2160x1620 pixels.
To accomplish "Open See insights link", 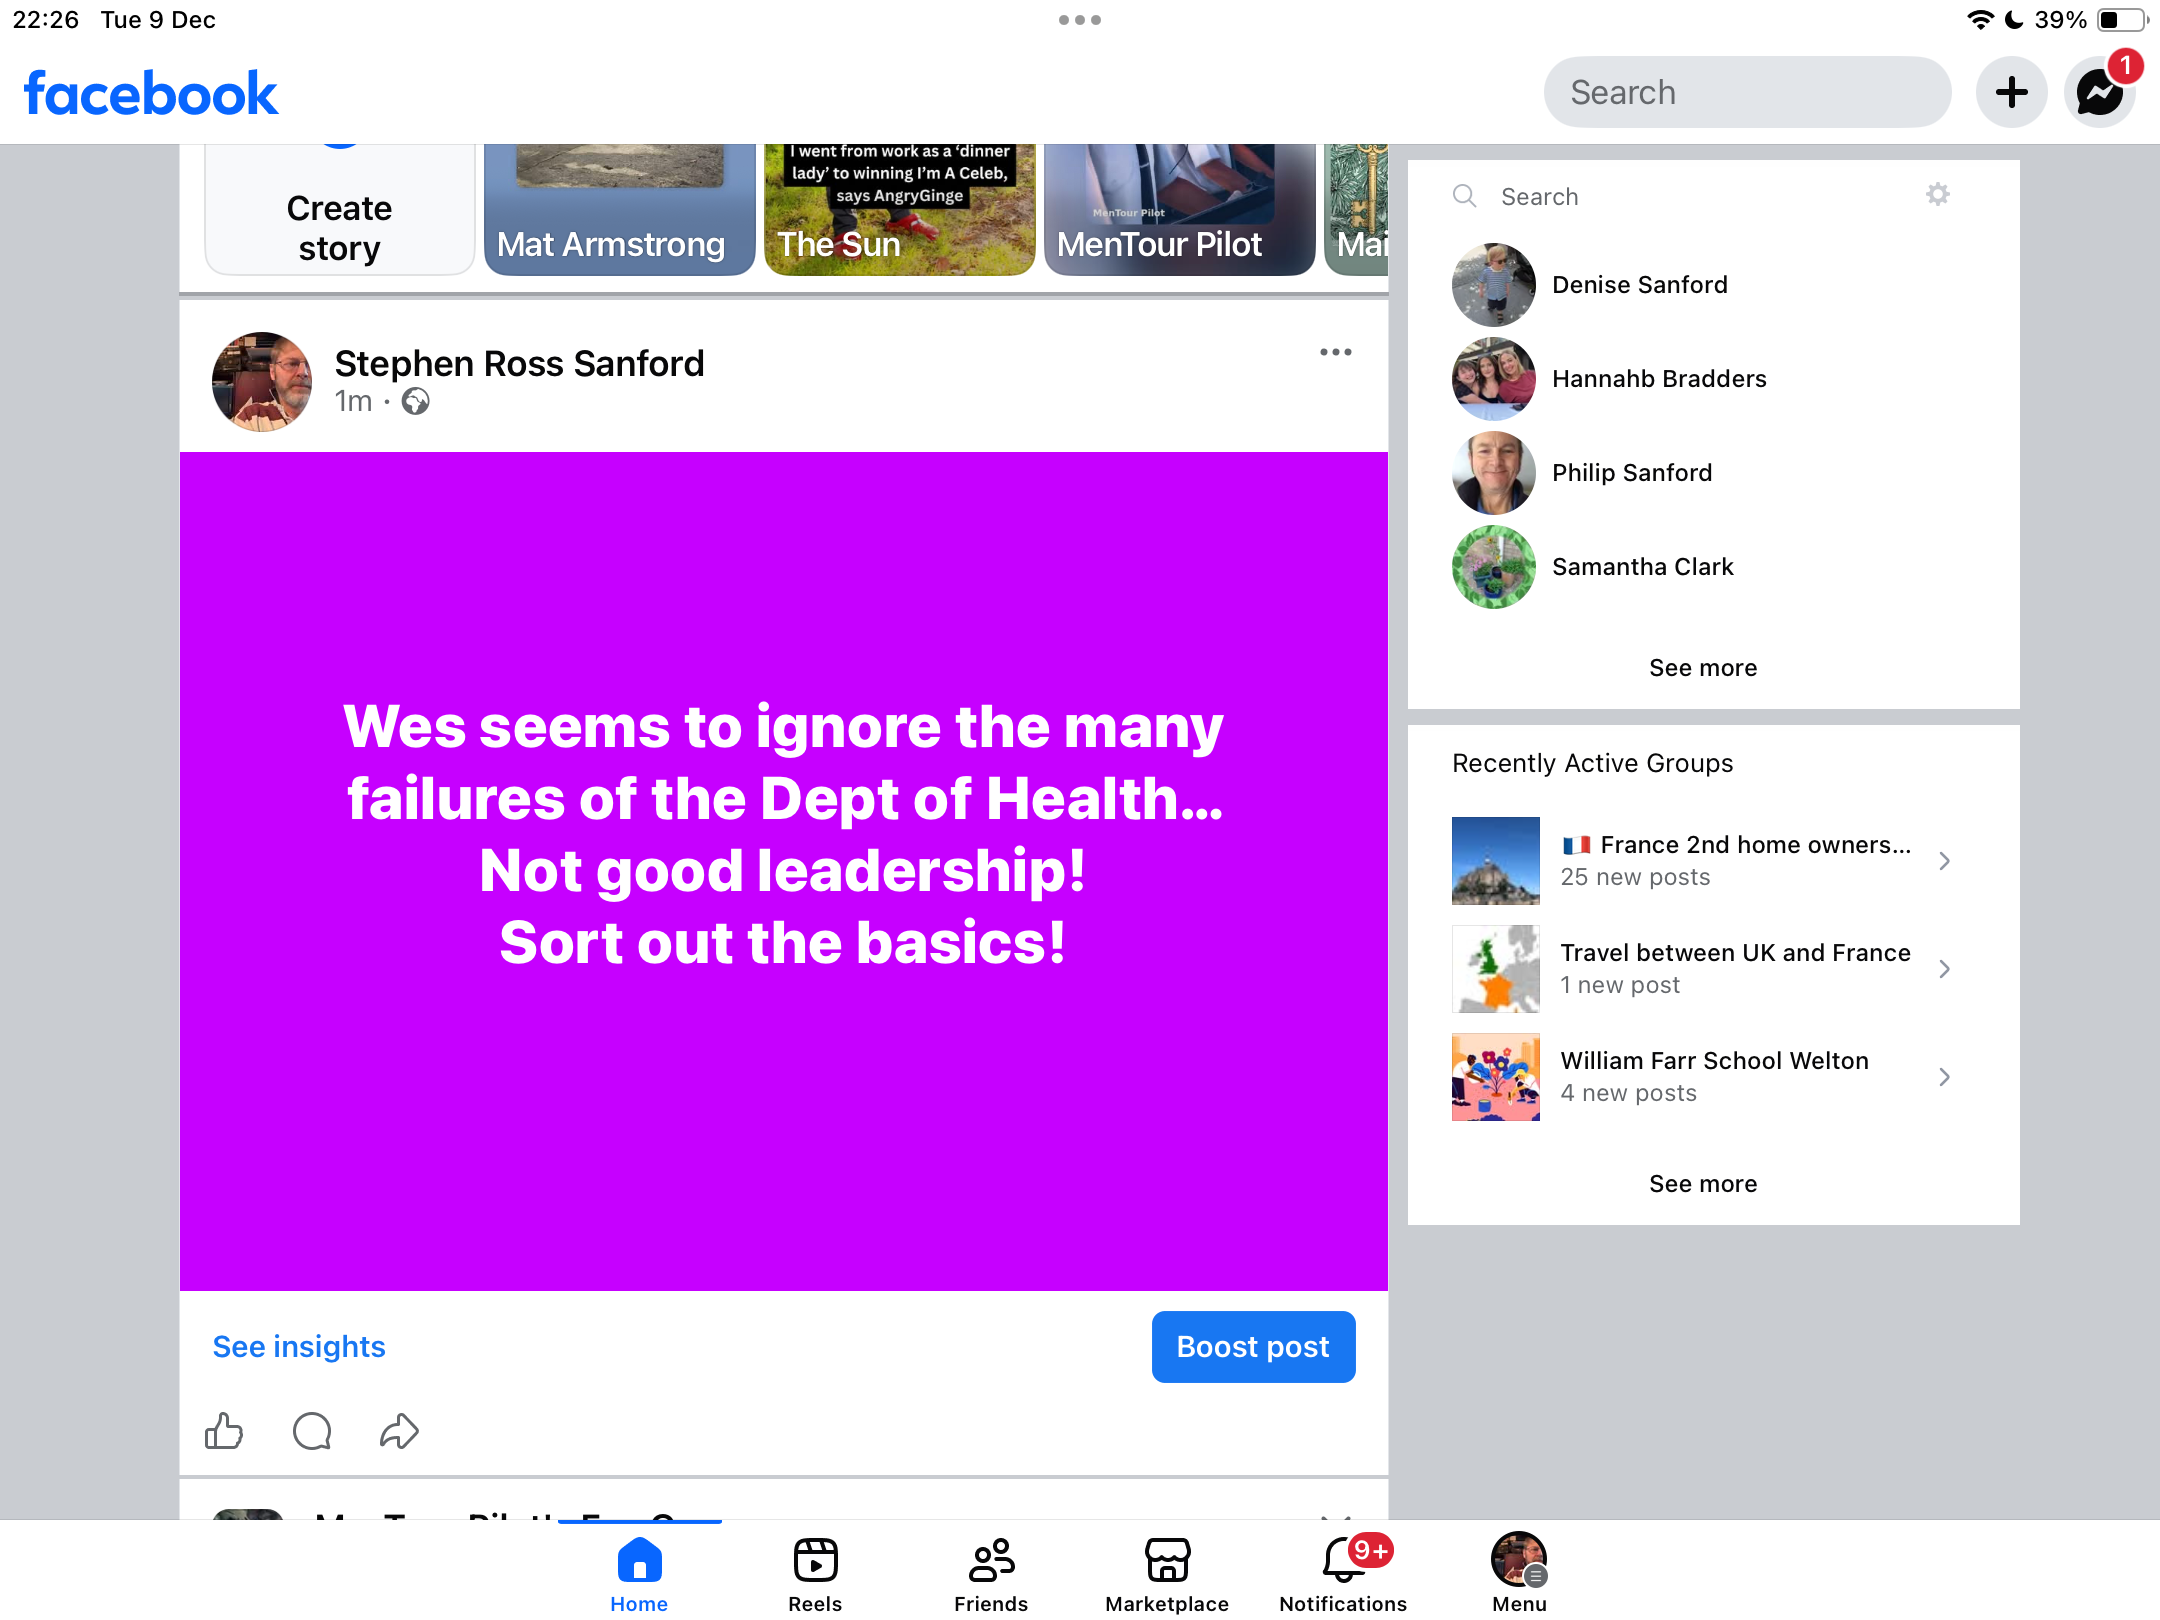I will click(x=299, y=1347).
